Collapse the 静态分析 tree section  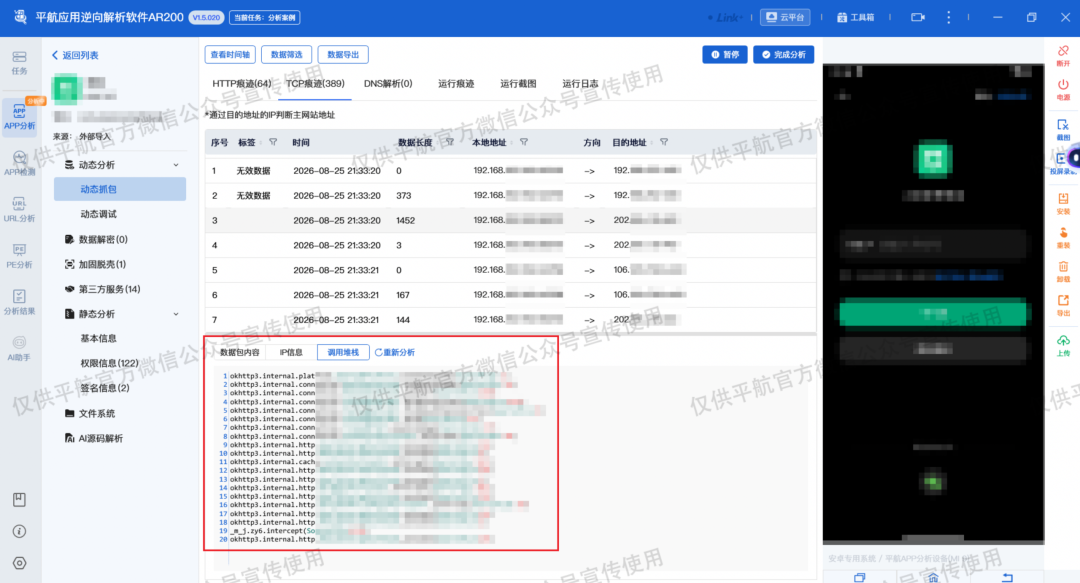tap(176, 314)
